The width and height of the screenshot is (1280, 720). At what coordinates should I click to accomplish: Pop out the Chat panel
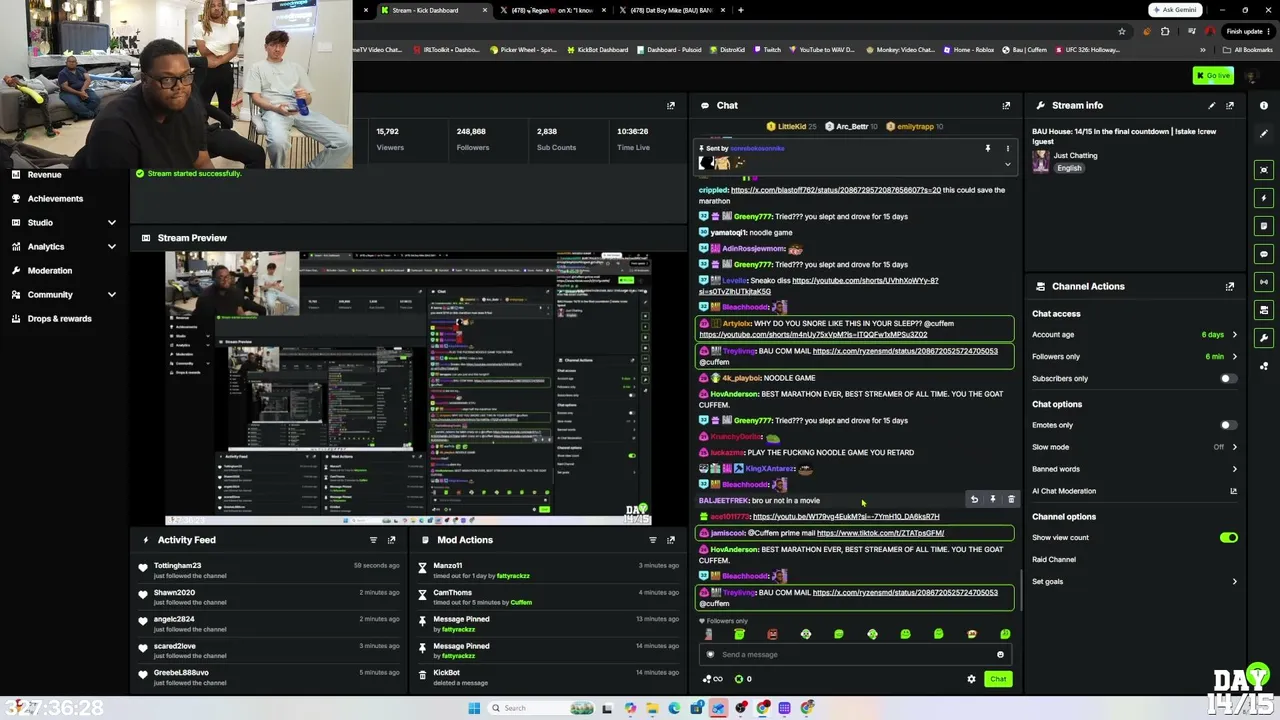coord(1006,105)
